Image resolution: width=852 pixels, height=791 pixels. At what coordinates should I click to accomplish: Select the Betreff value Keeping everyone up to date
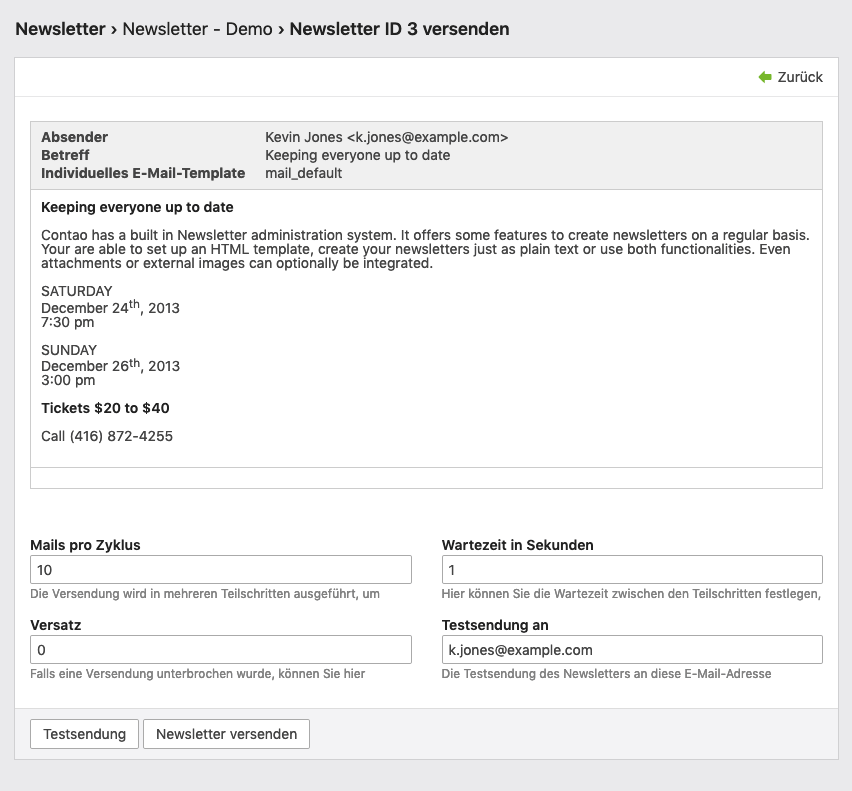pos(358,155)
